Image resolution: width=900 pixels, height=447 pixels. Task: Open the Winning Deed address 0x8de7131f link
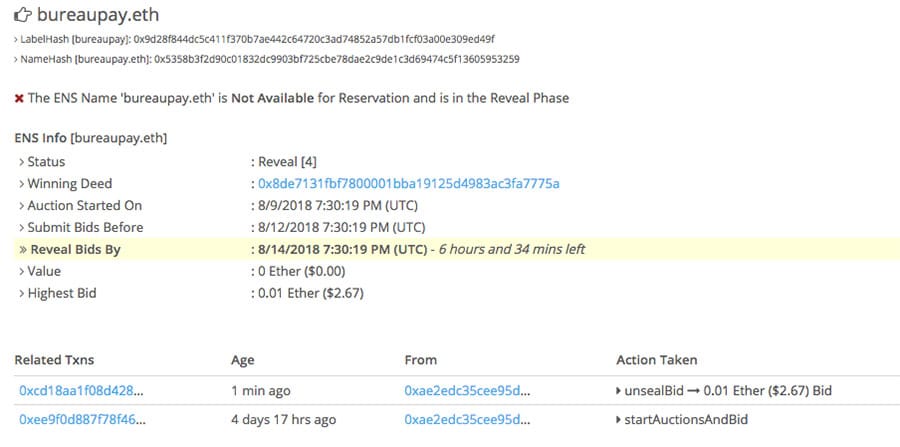[408, 184]
